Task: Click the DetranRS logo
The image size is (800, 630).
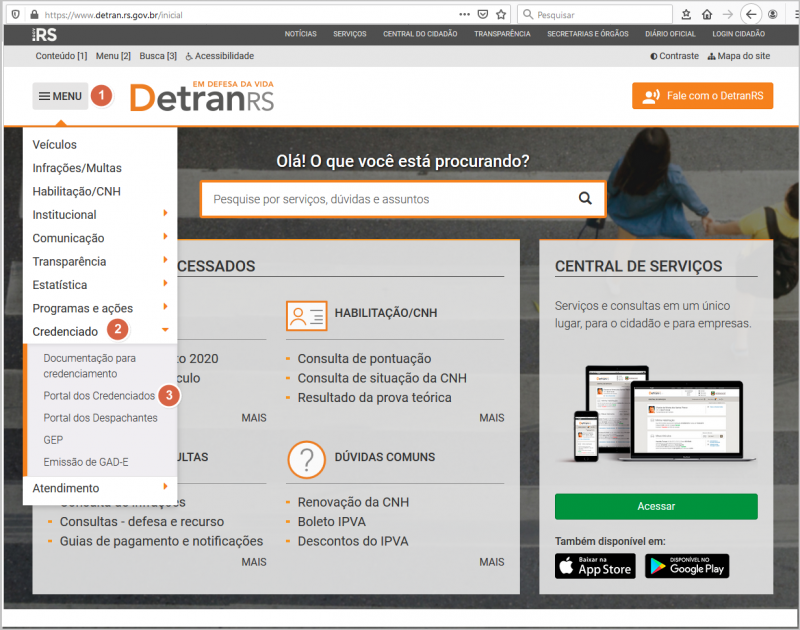Action: pos(202,96)
